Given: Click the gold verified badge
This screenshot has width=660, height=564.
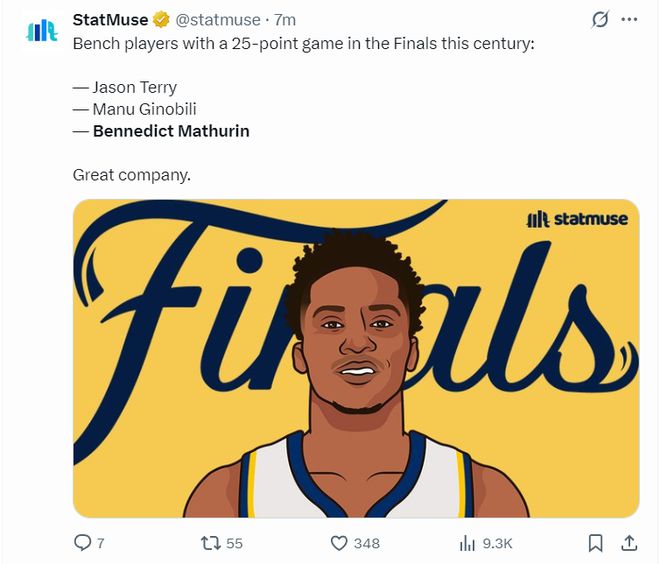Looking at the screenshot, I should (x=160, y=20).
